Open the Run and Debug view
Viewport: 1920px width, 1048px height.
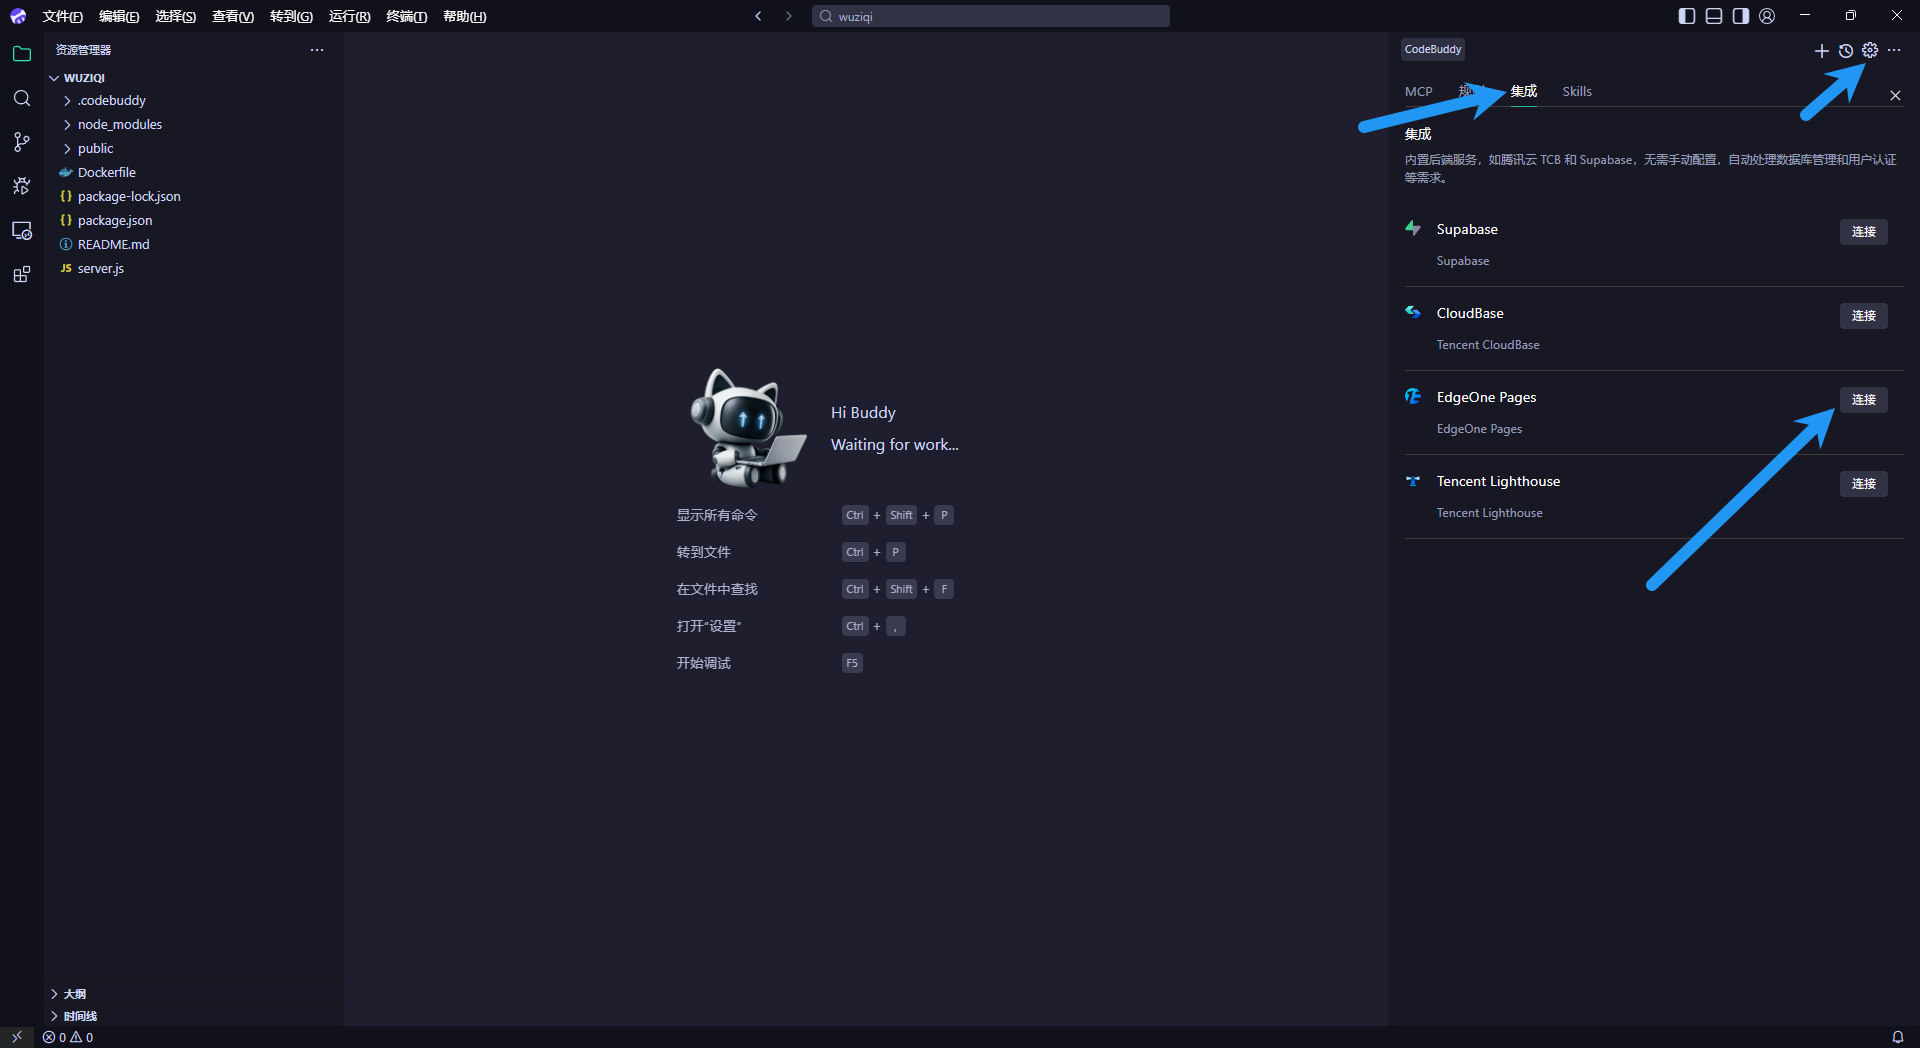point(21,186)
